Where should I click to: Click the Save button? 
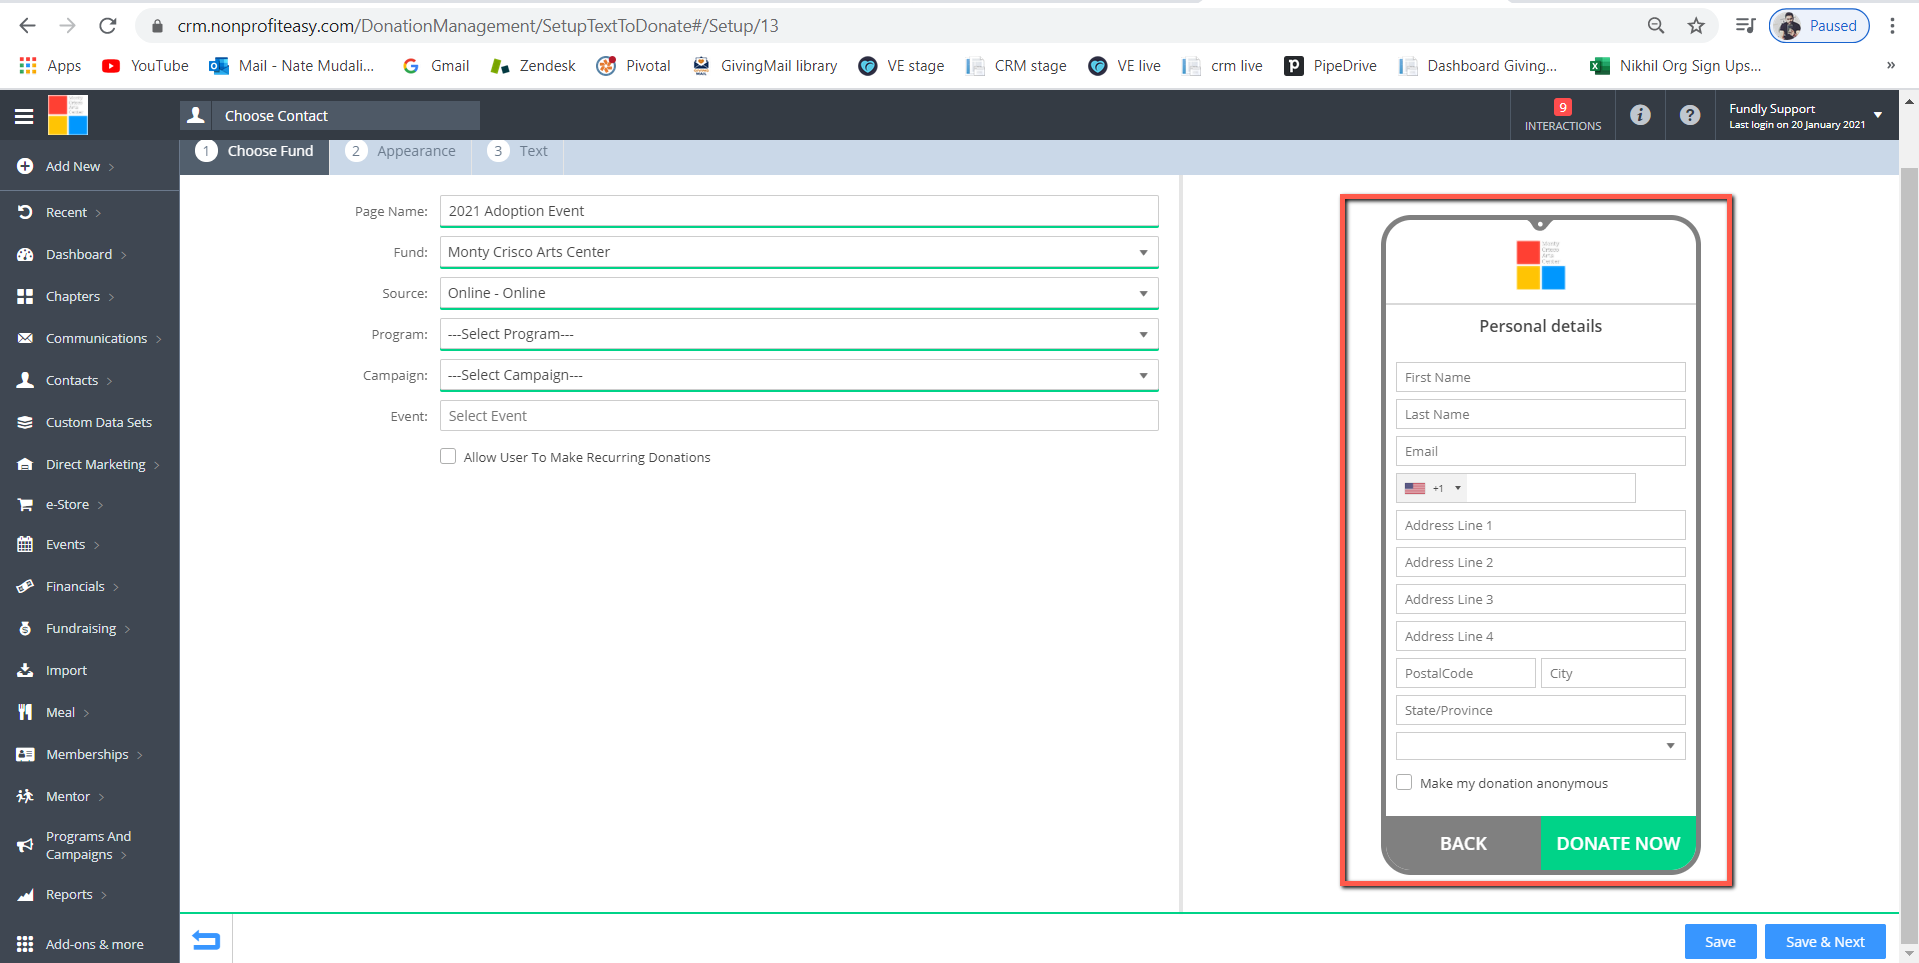(1720, 942)
